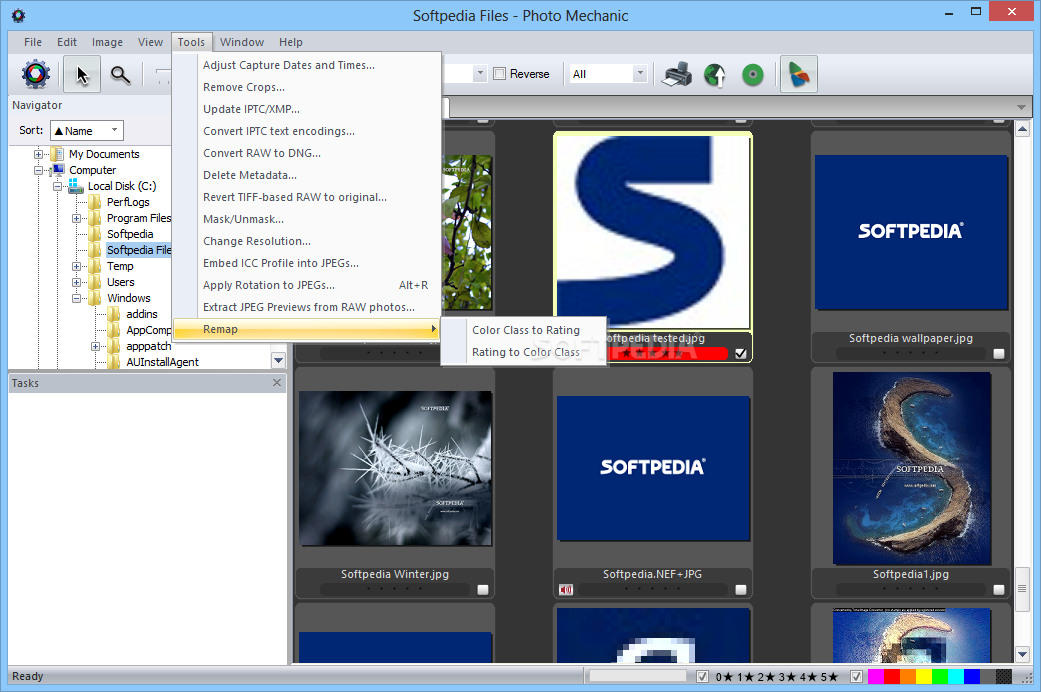Click the Local Disk (C:) drive icon

coord(76,187)
